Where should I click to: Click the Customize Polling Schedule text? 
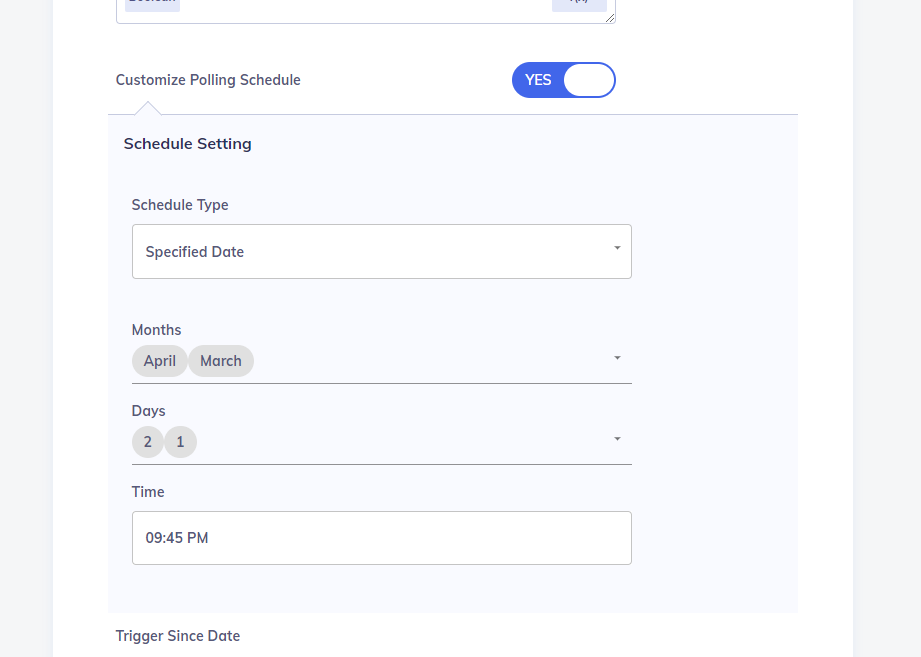click(x=207, y=79)
